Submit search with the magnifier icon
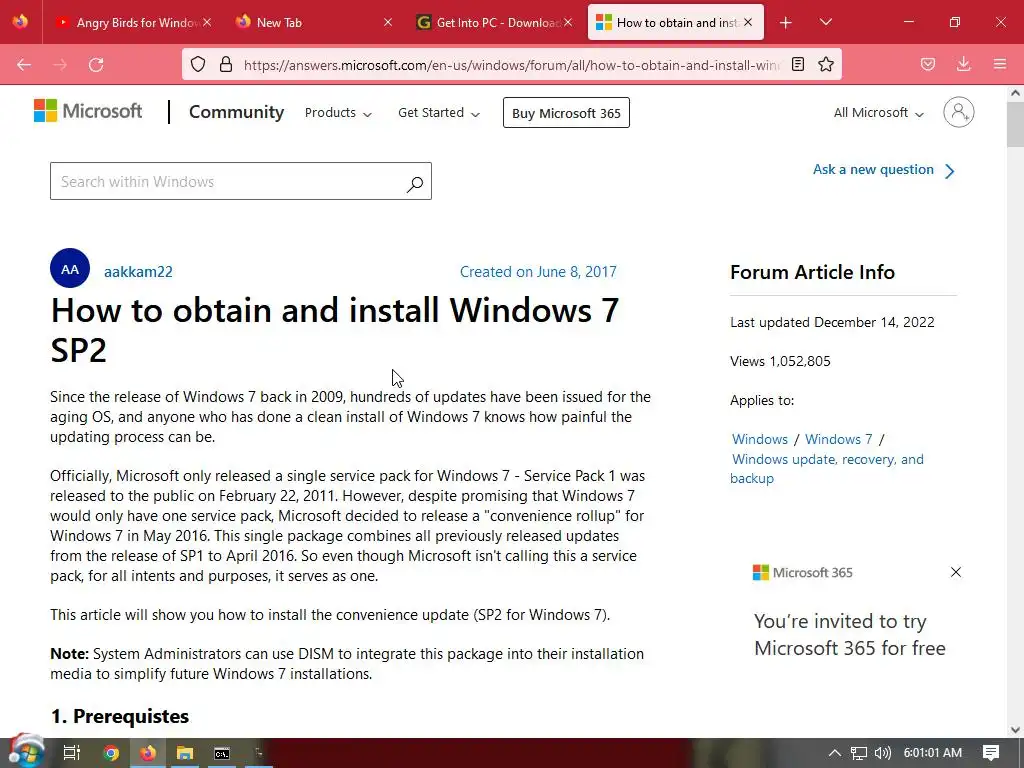This screenshot has width=1024, height=768. tap(415, 184)
